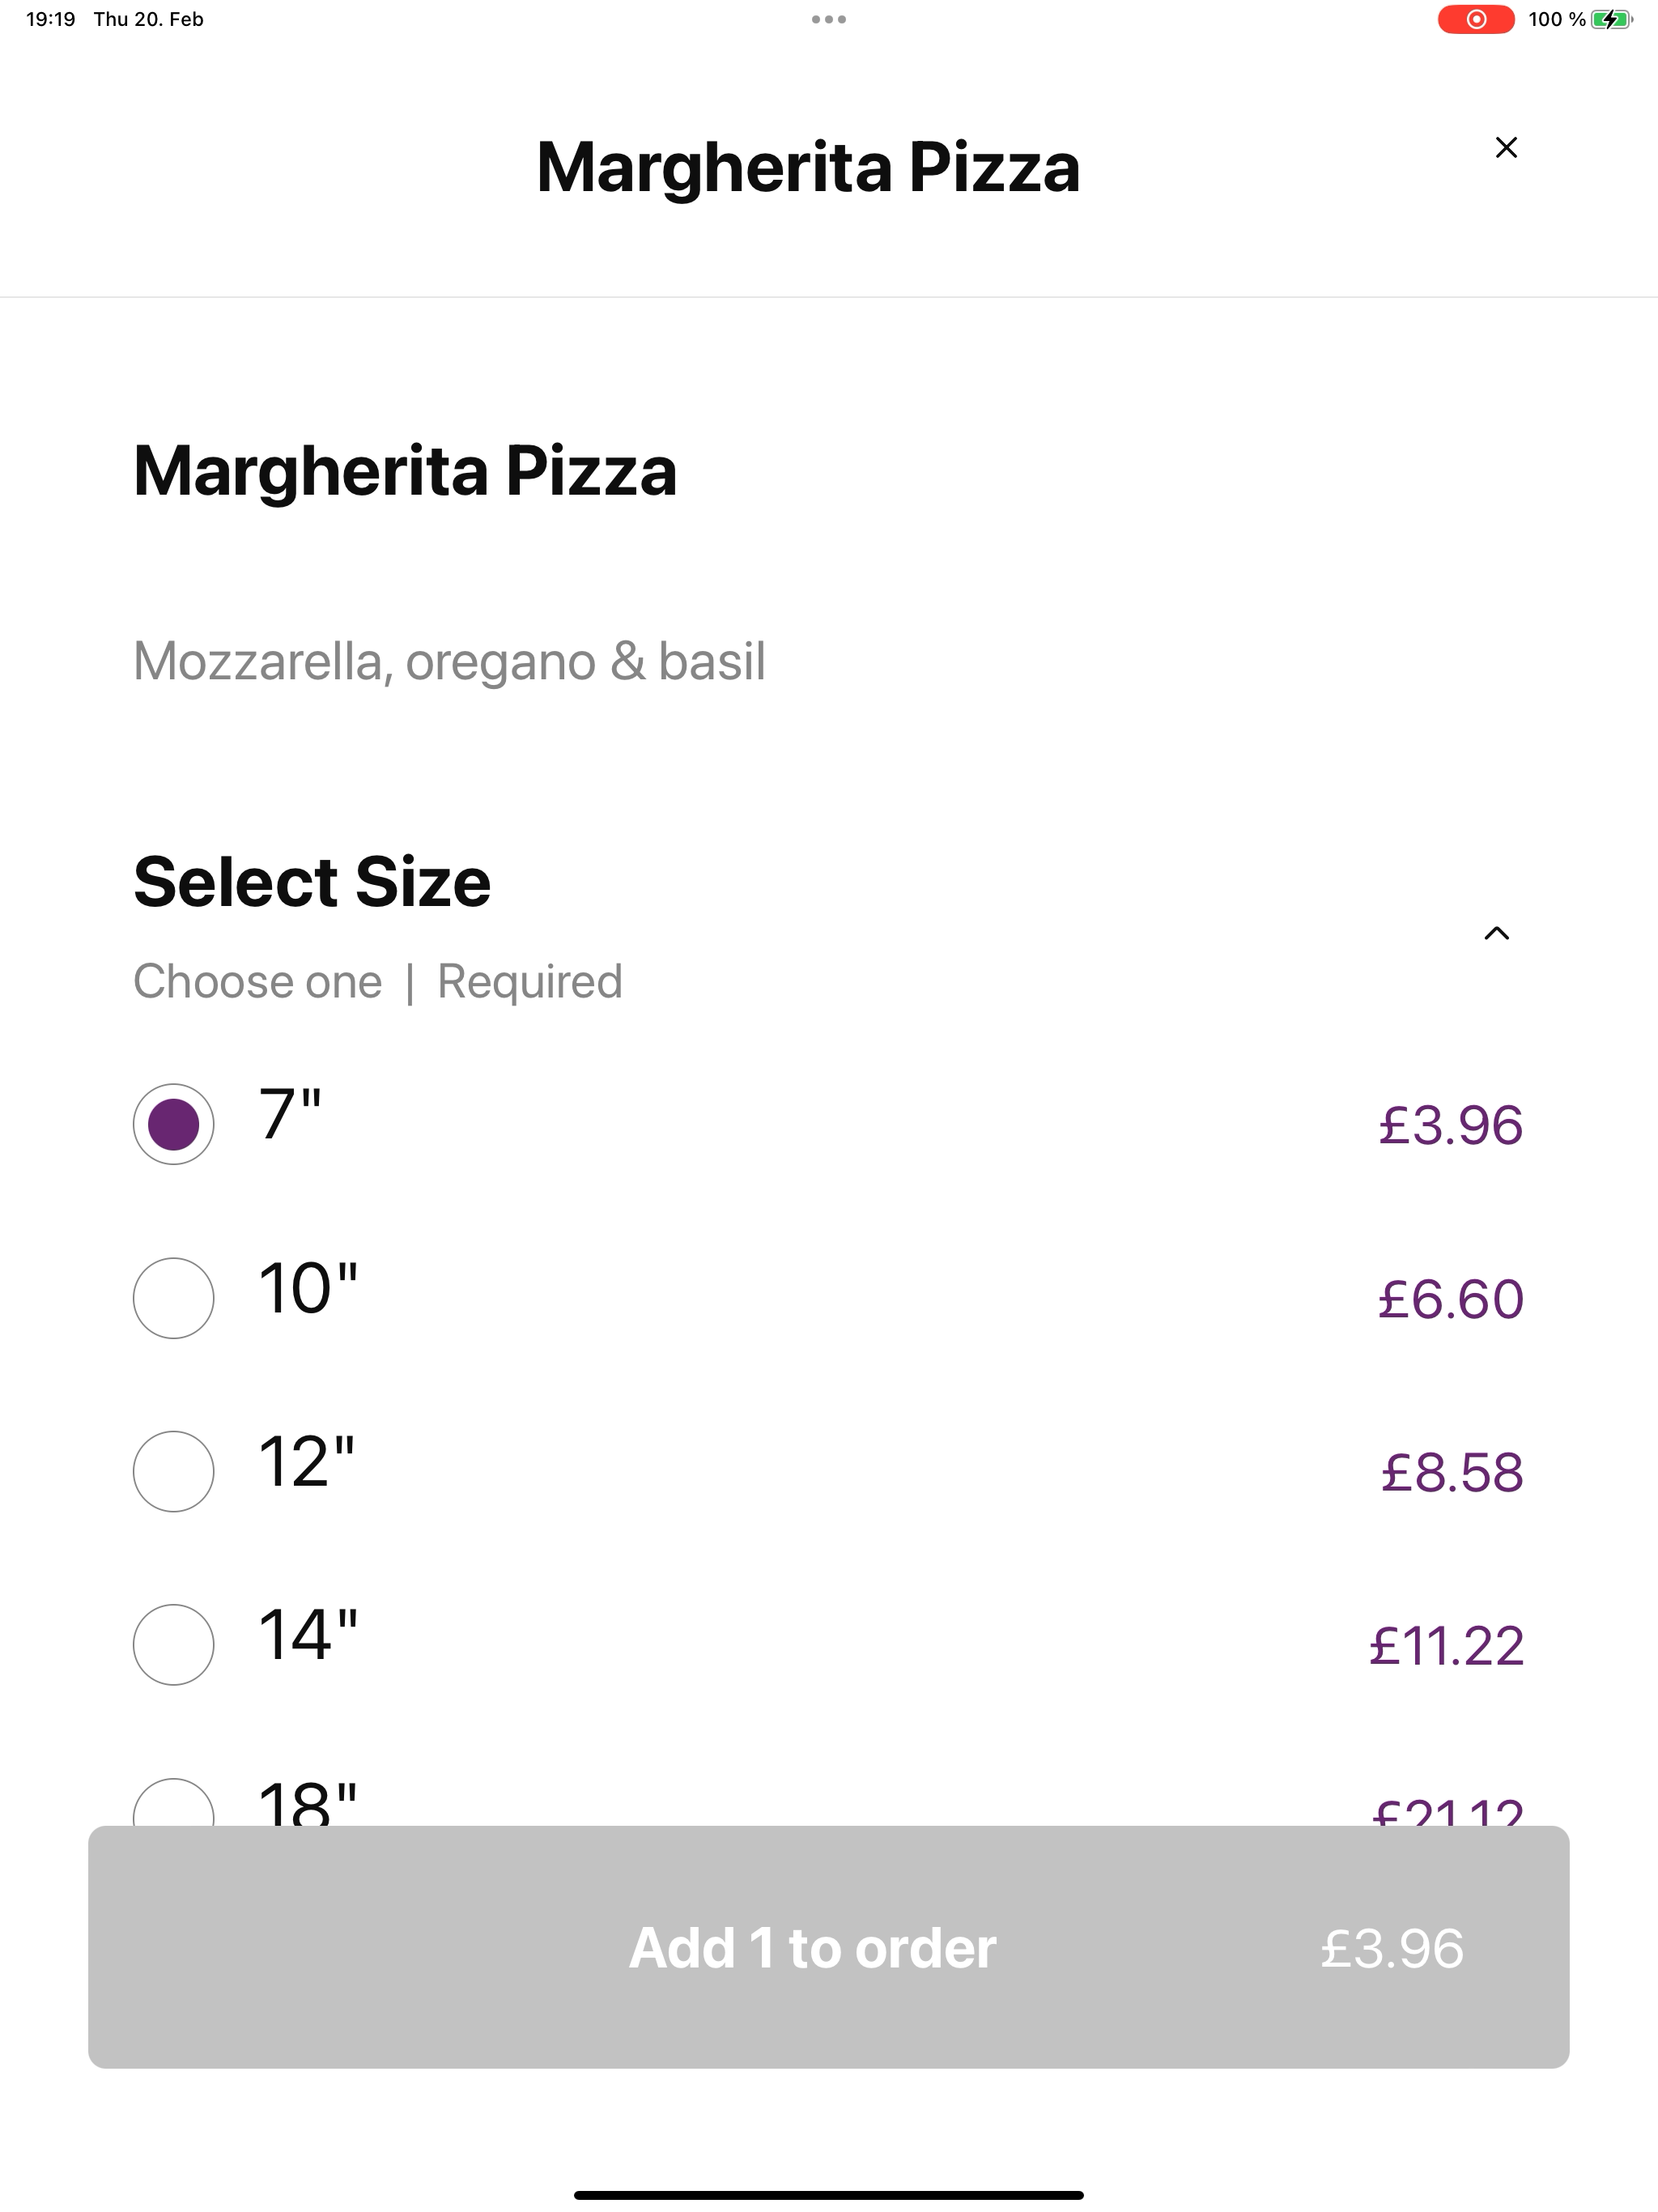Tap the Add 1 to order button

[x=829, y=1947]
